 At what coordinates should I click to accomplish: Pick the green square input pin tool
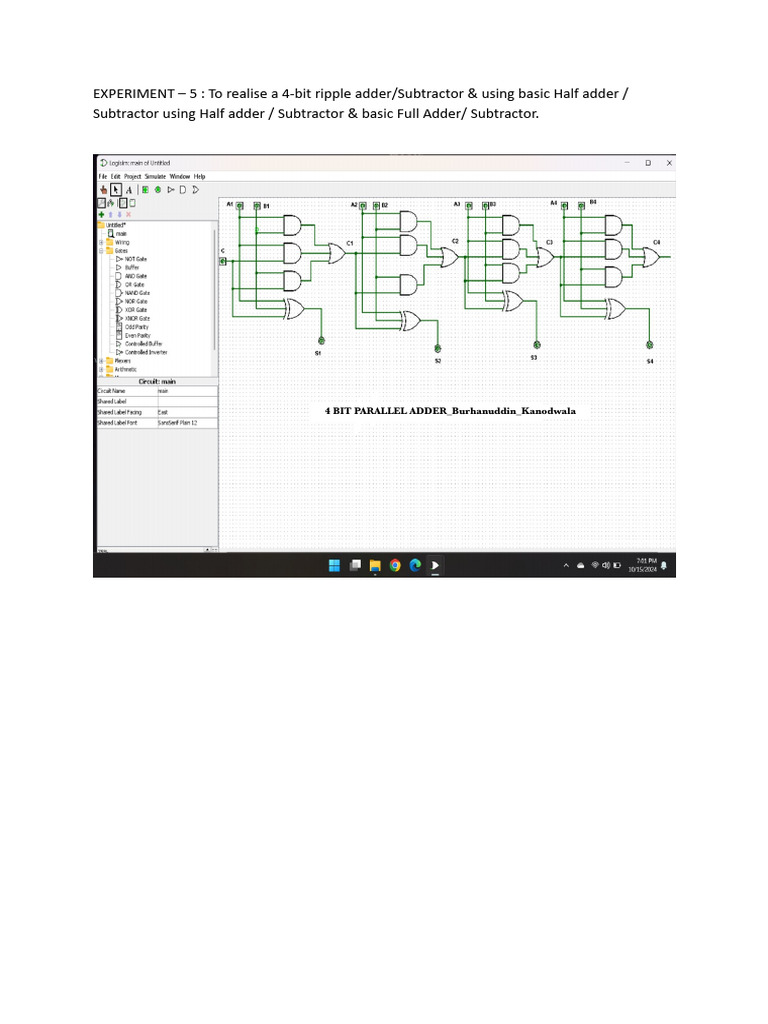pos(145,190)
